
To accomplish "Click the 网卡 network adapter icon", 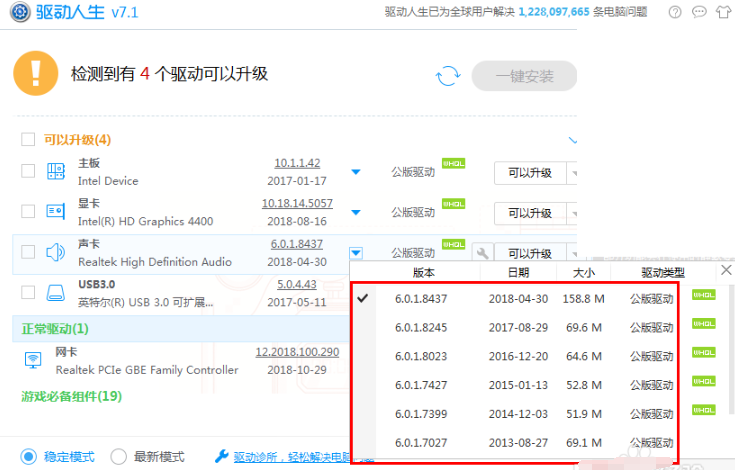I will [31, 360].
